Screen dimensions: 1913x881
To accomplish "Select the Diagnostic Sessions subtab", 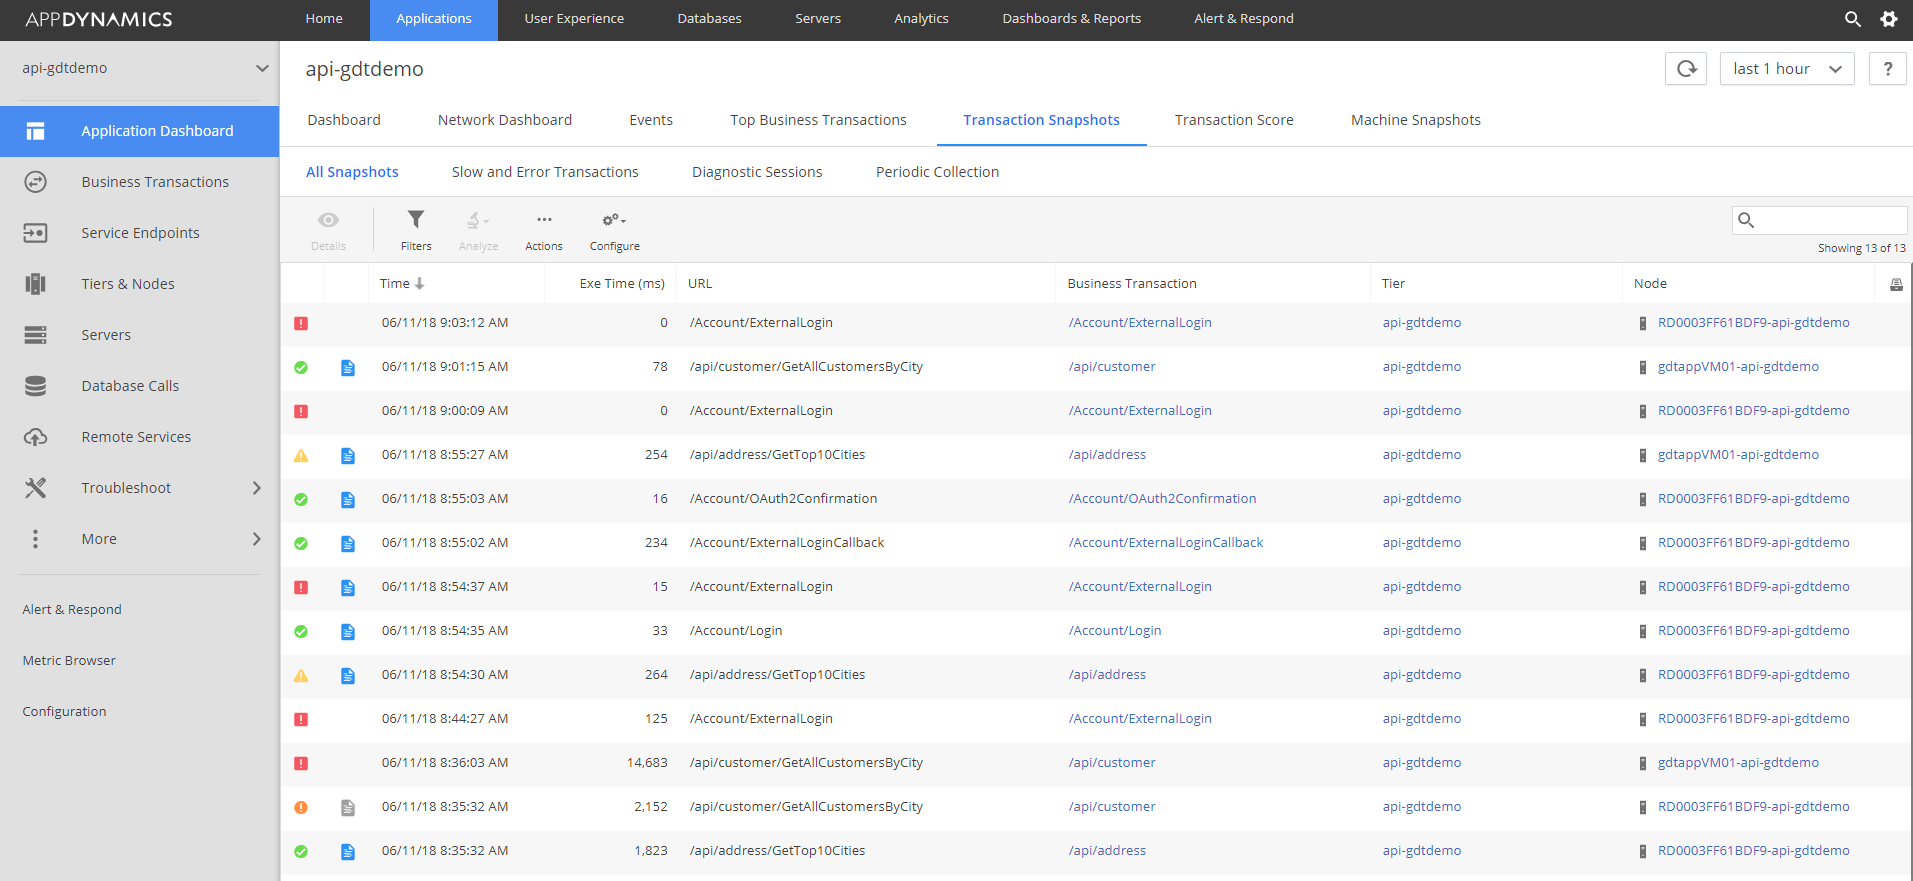I will [x=757, y=172].
